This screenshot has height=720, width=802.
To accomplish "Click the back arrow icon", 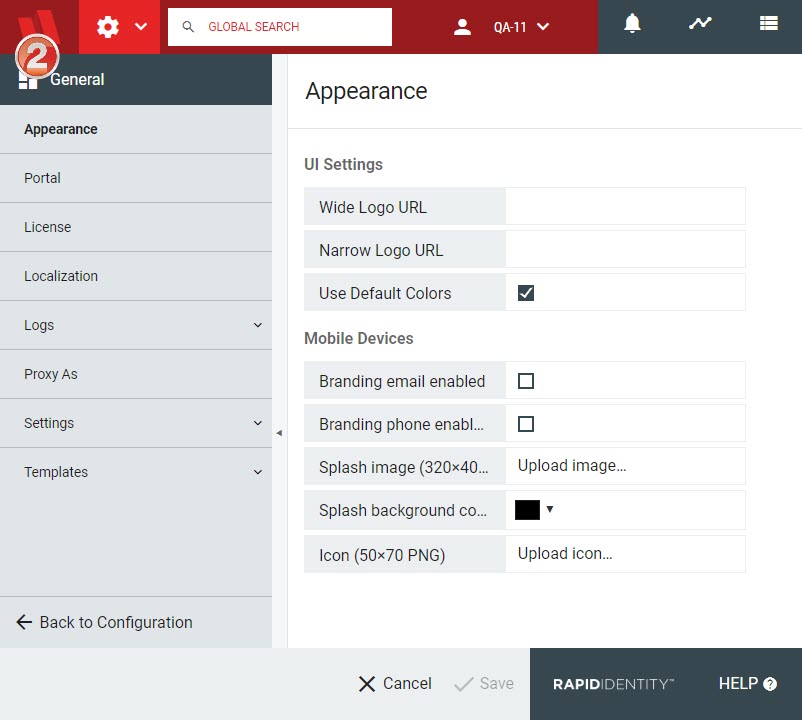I will [24, 622].
